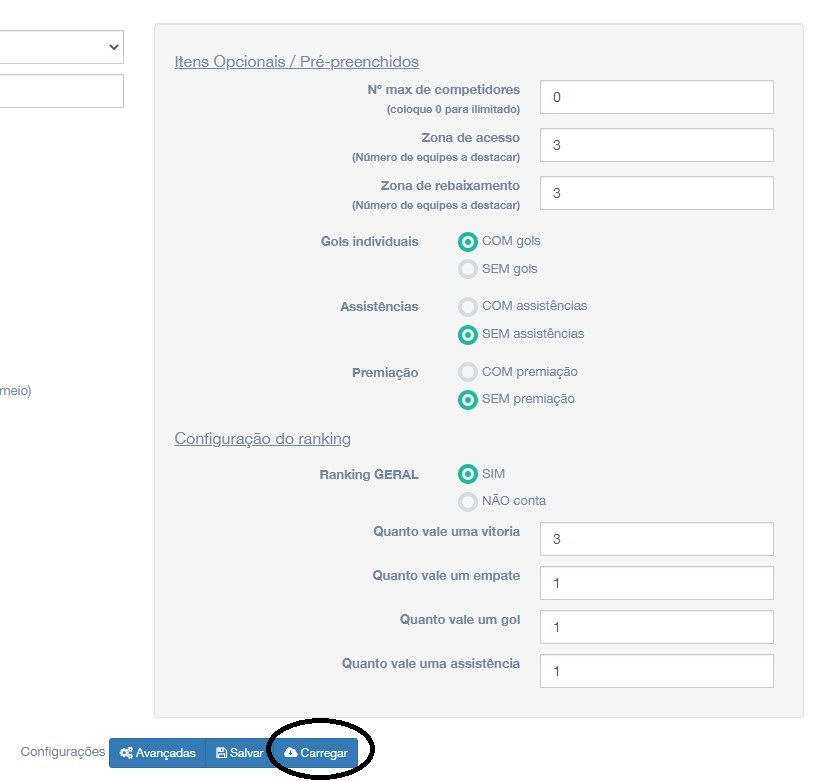Image resolution: width=822 pixels, height=781 pixels.
Task: Click the Salvar floppy disk icon
Action: (x=221, y=753)
